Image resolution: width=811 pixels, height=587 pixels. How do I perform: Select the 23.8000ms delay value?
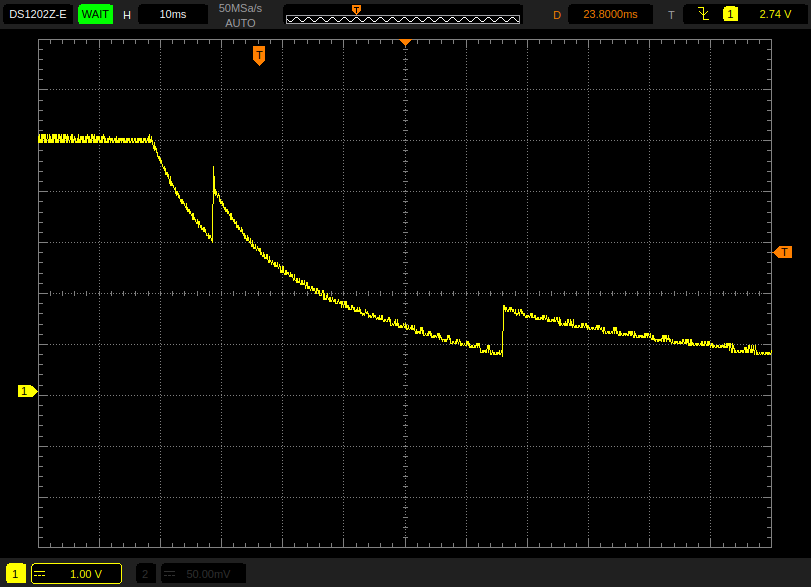[610, 14]
